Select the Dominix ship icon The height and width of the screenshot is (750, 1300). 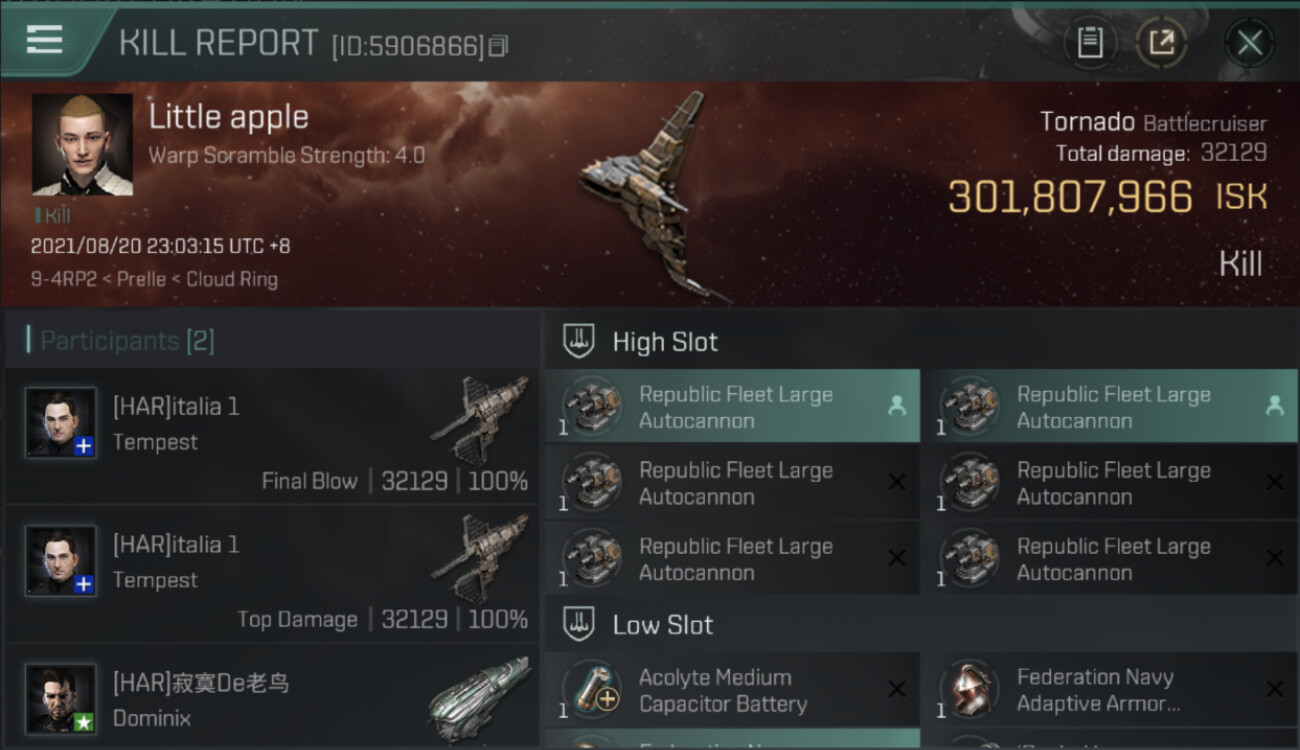[x=479, y=695]
